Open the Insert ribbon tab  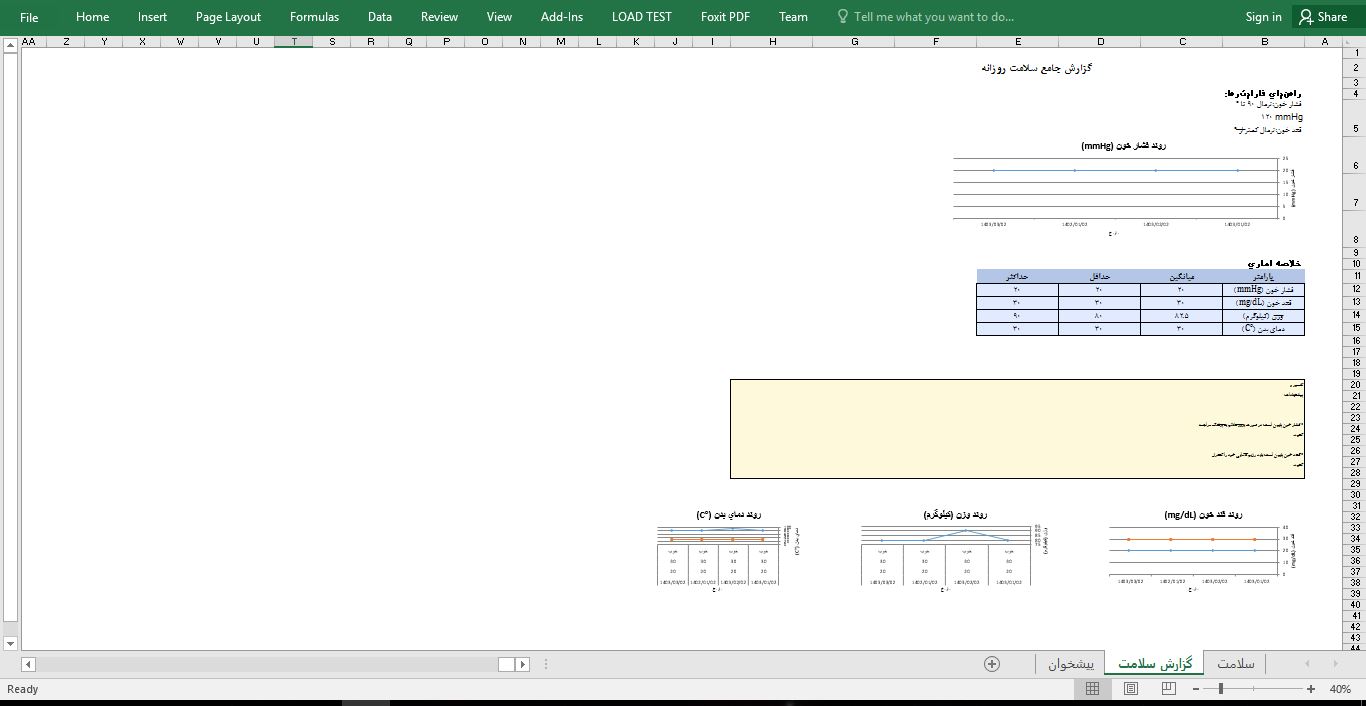pos(152,17)
